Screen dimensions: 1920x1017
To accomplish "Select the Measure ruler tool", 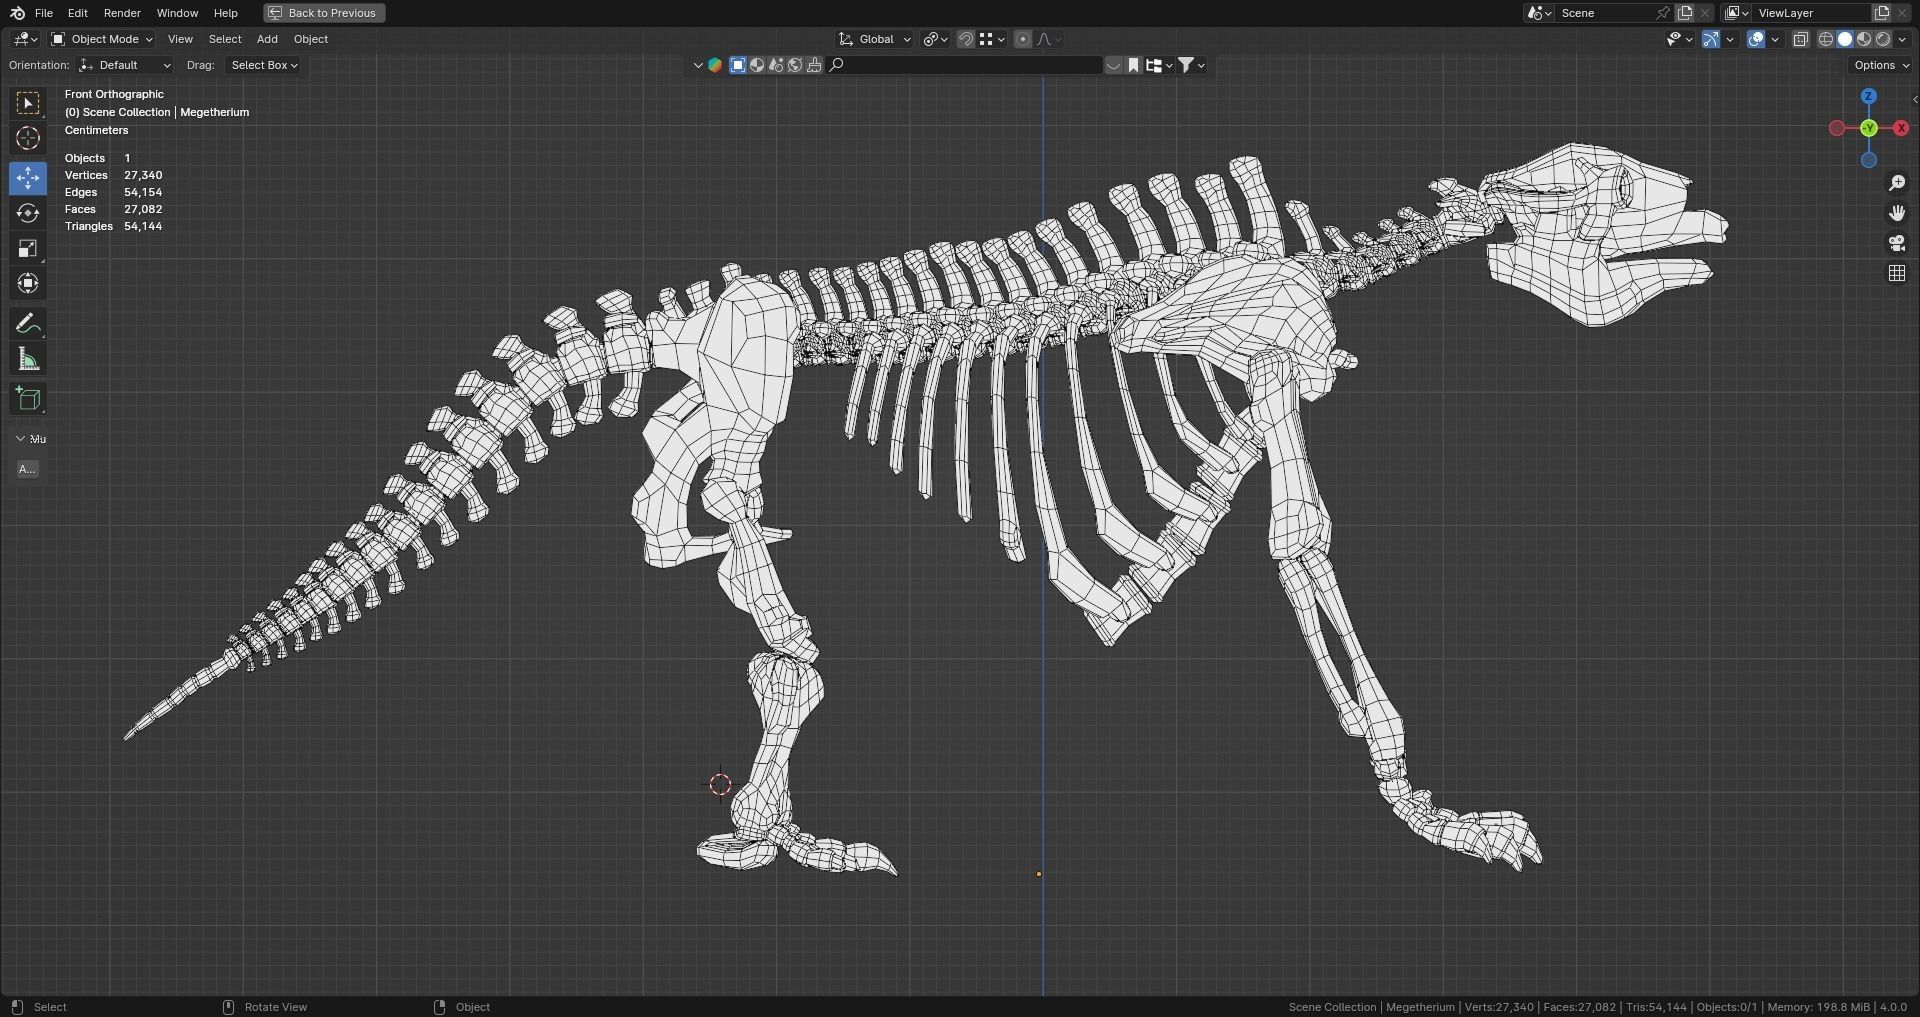I will 28,359.
